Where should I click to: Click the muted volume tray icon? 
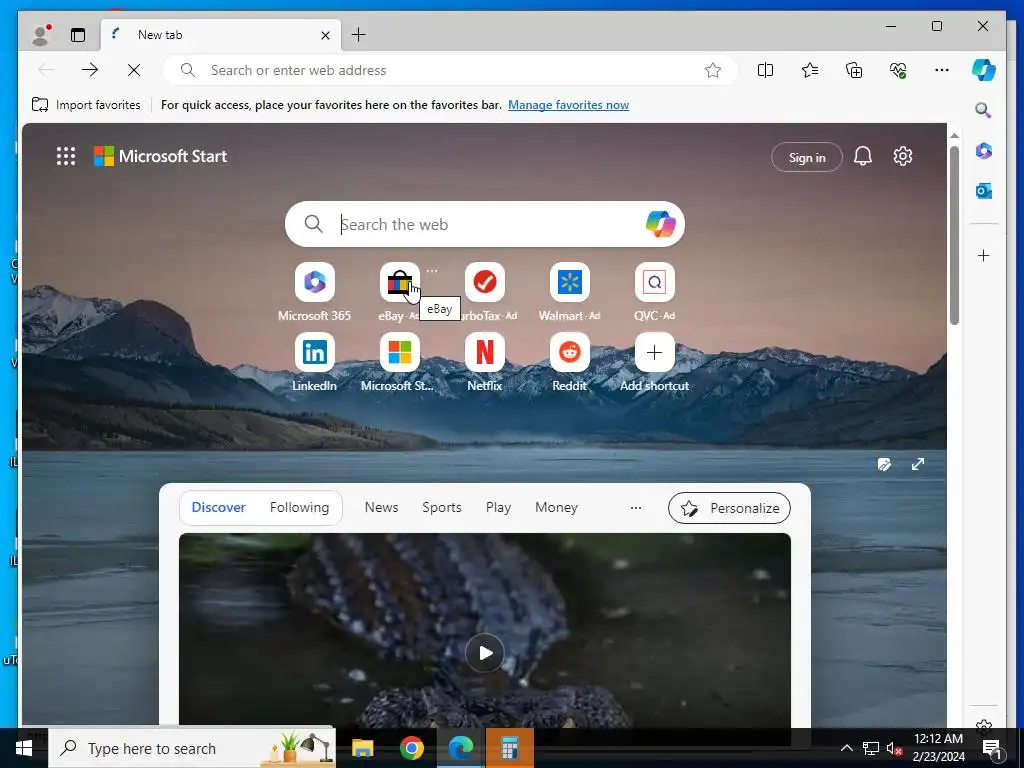coord(895,748)
